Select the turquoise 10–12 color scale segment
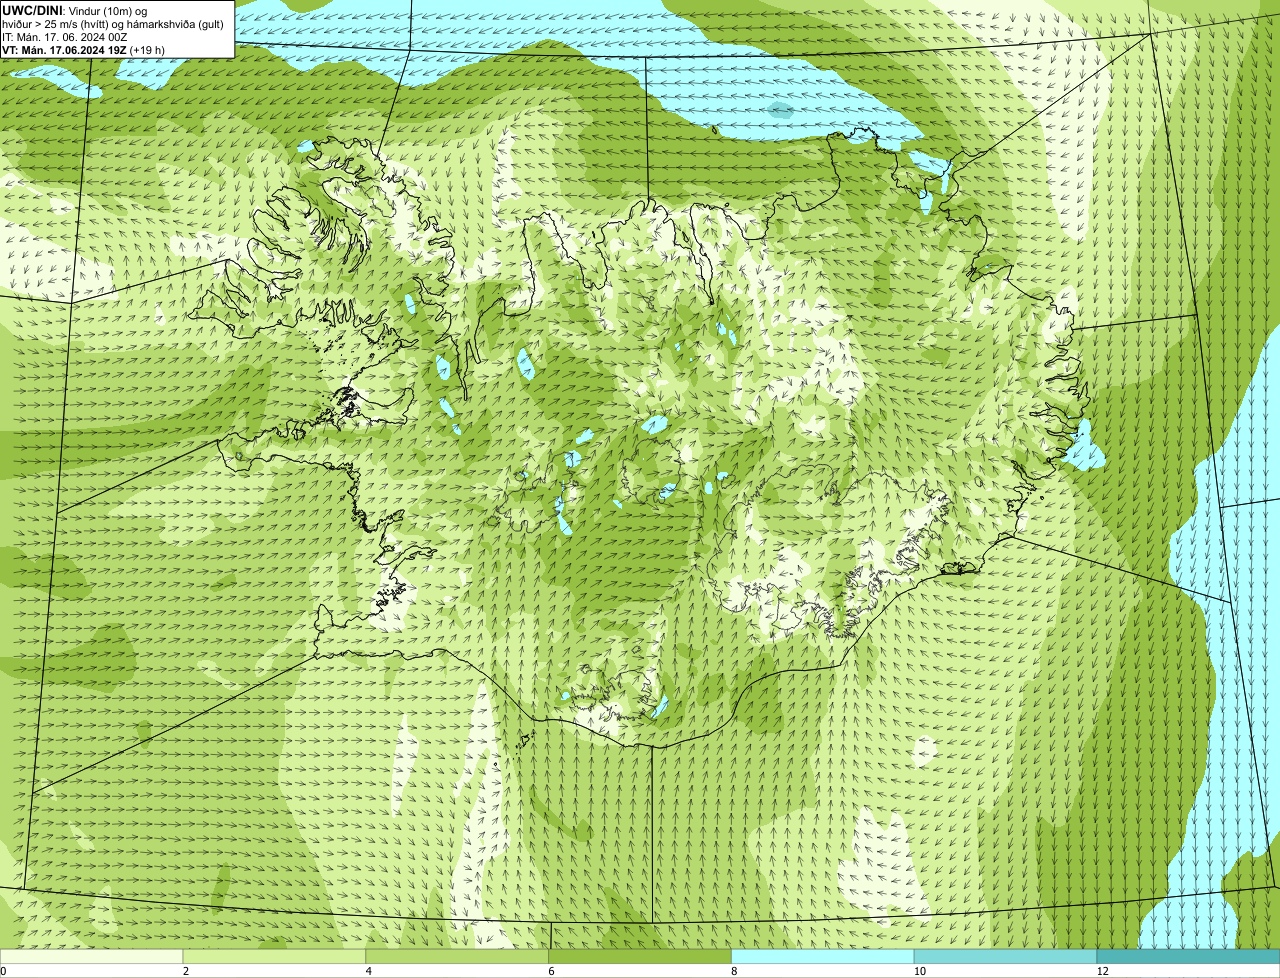 [x=1005, y=956]
